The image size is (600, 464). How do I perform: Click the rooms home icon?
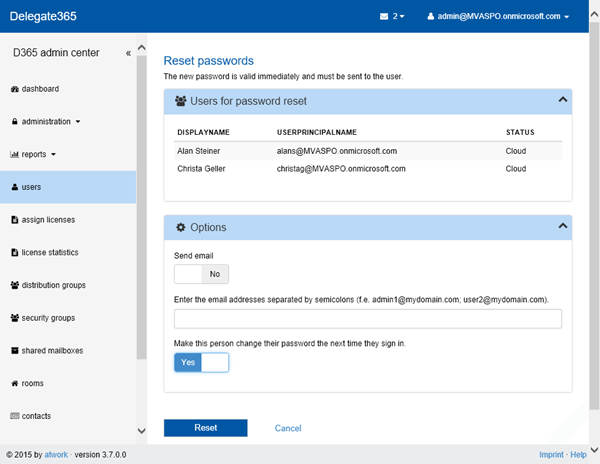[x=14, y=384]
